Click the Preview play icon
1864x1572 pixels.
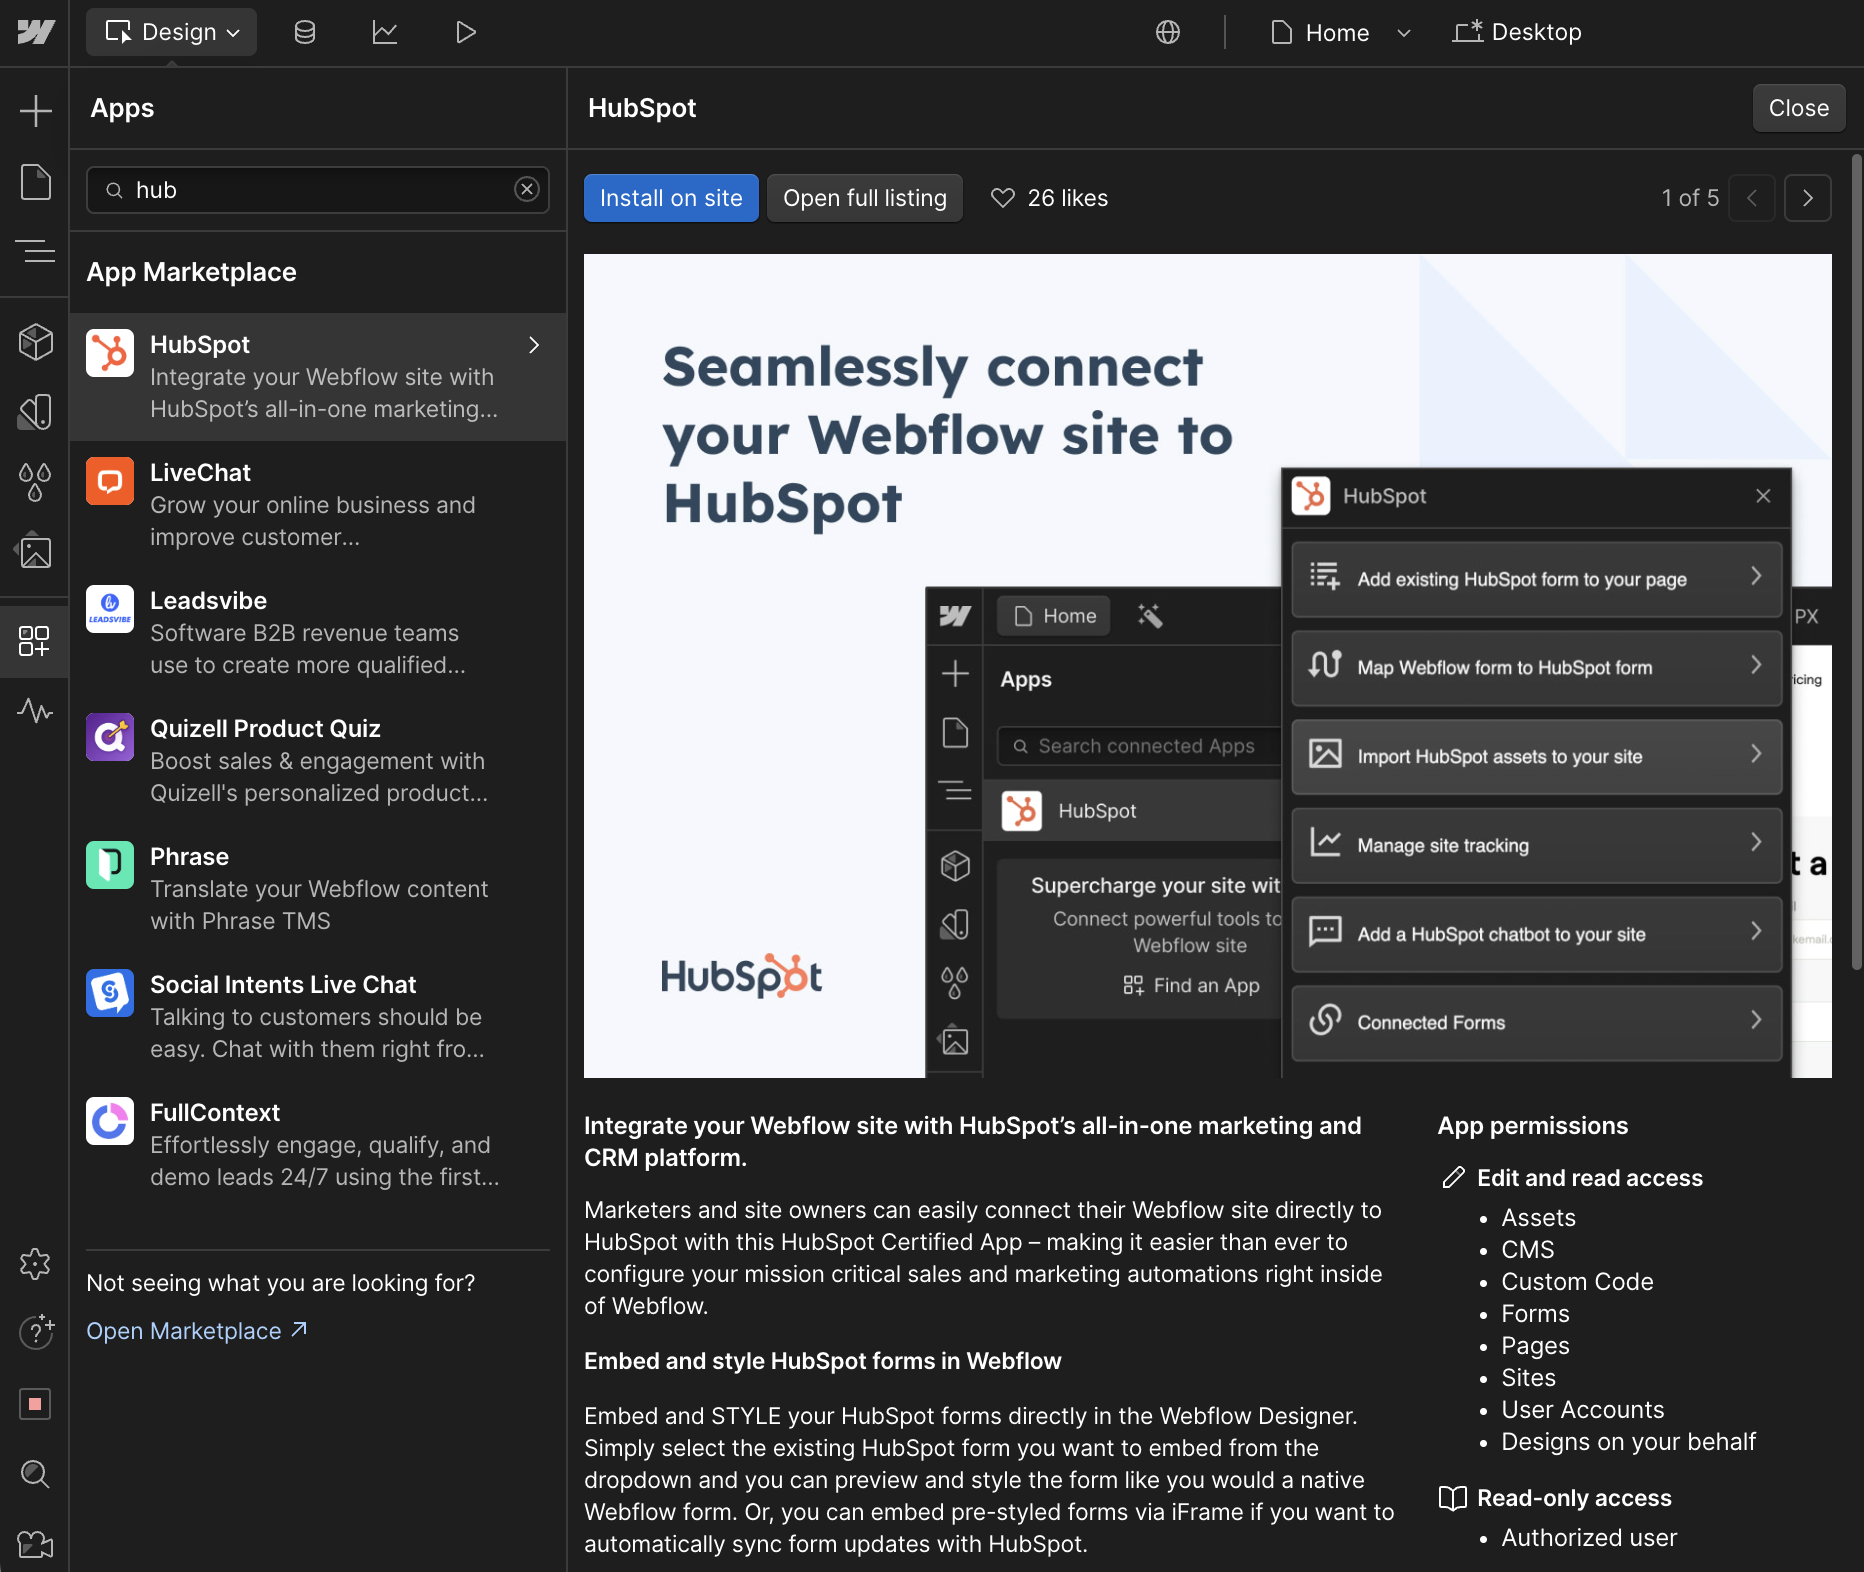[465, 32]
